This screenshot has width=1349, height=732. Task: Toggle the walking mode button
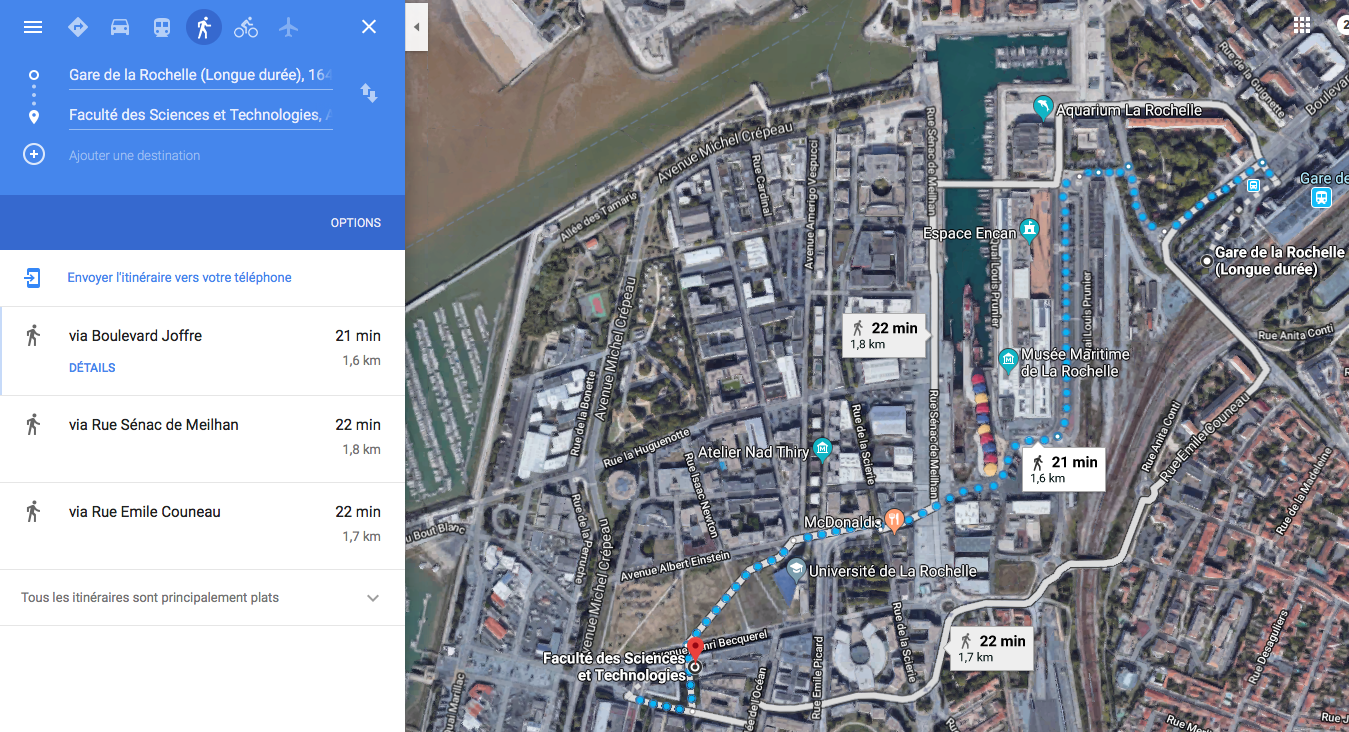click(204, 27)
